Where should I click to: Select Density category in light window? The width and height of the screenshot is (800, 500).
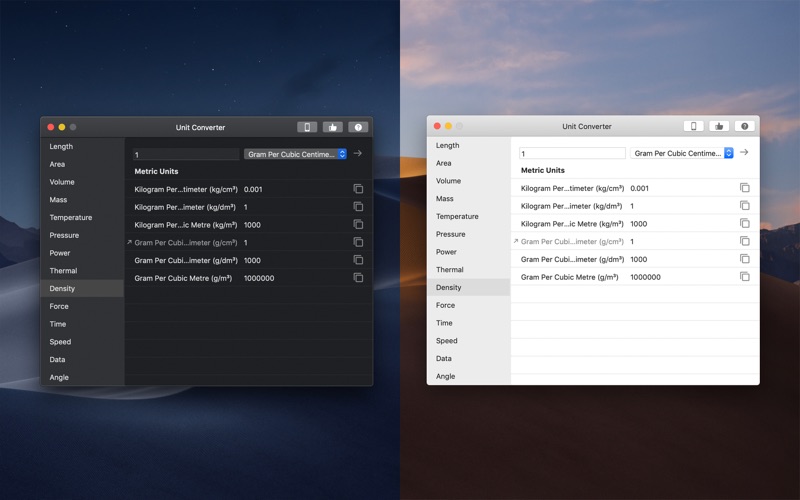(468, 287)
